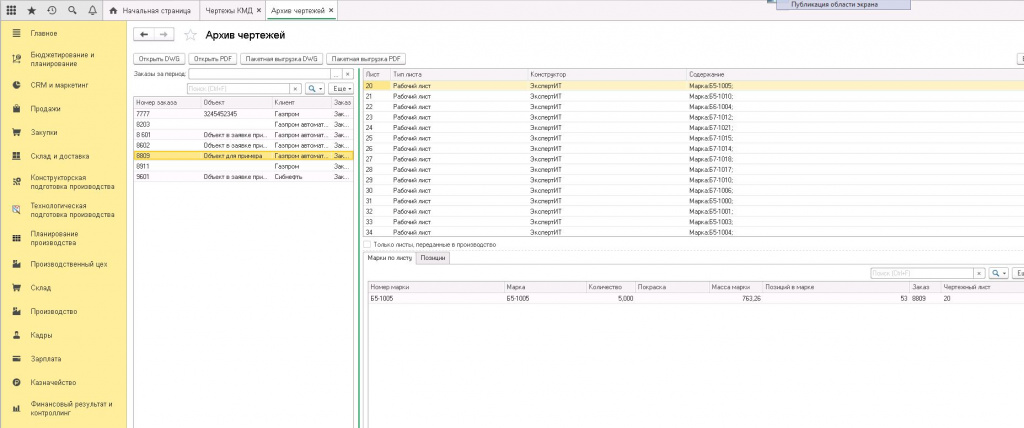The image size is (1024, 428).
Task: Click orders list Поиск (Ctrl+F) field
Action: point(238,89)
